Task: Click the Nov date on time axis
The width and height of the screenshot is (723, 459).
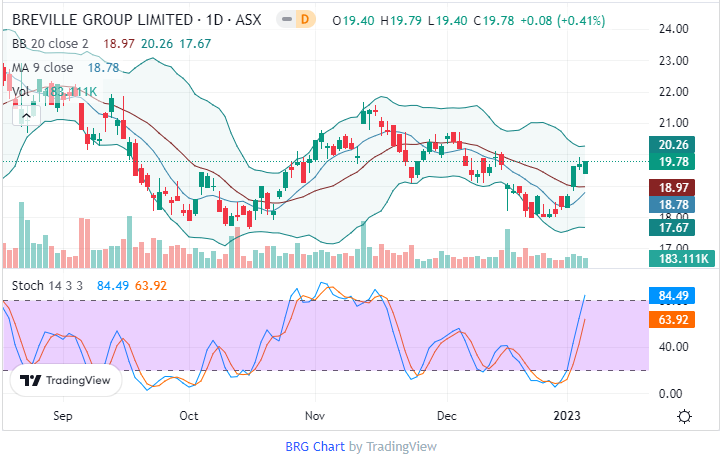Action: [315, 415]
